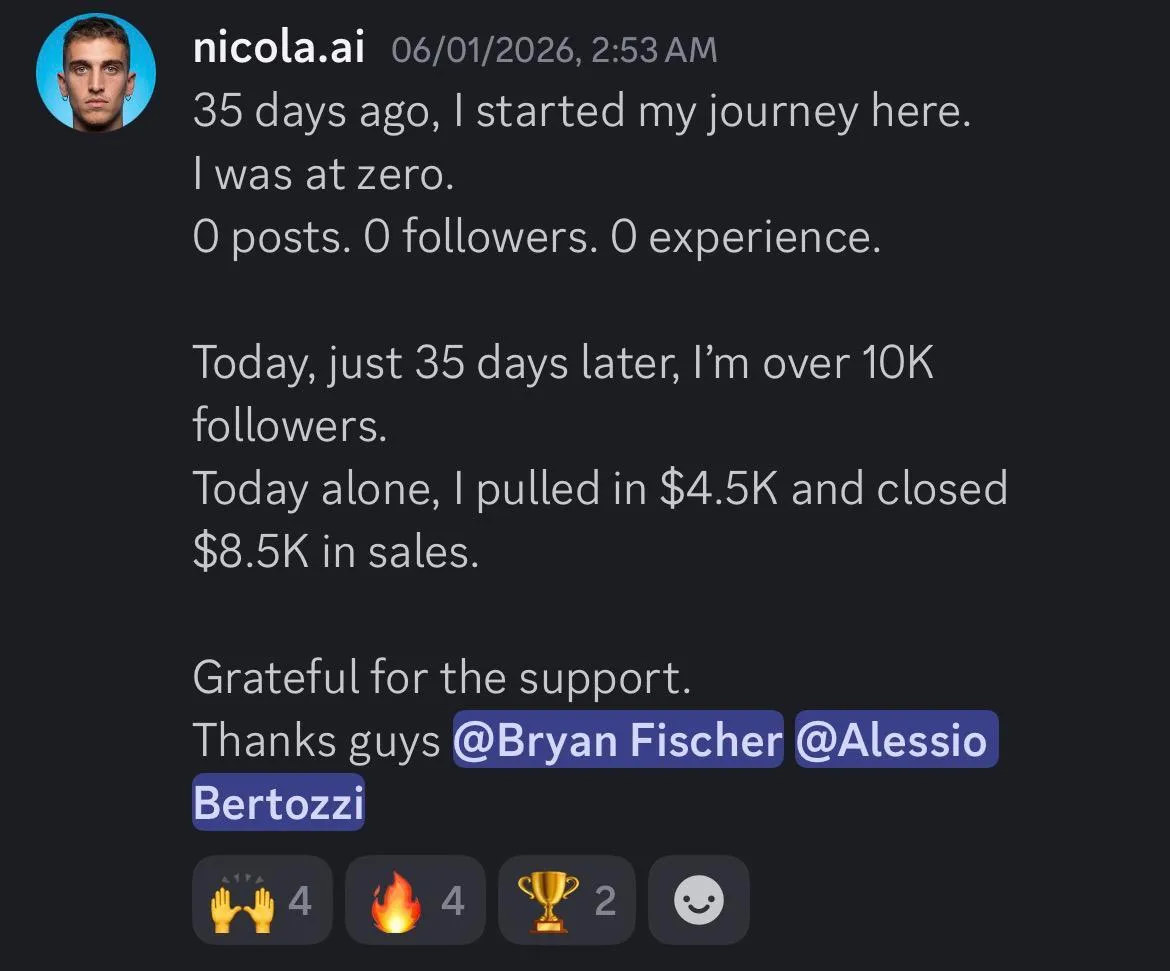Click the '$8.5K in sales.' line
Viewport: 1170px width, 971px height.
pos(335,552)
